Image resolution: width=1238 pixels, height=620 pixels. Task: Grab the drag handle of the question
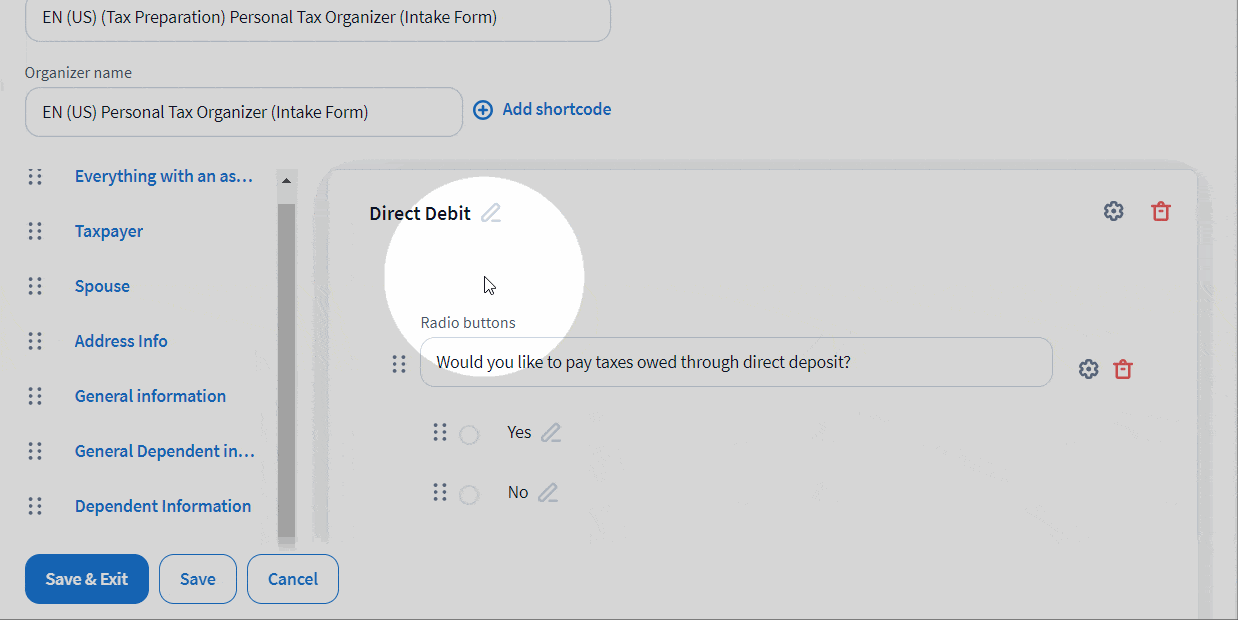[x=399, y=364]
